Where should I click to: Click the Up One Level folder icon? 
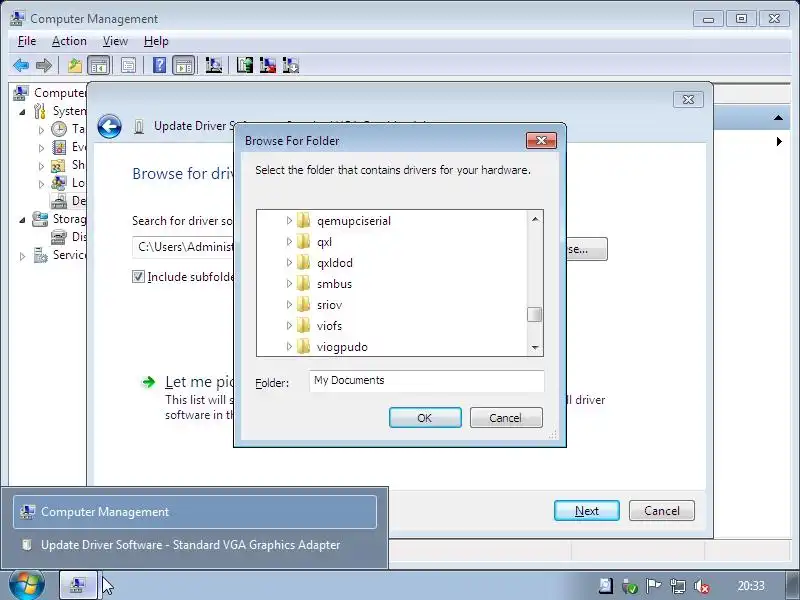click(x=75, y=65)
